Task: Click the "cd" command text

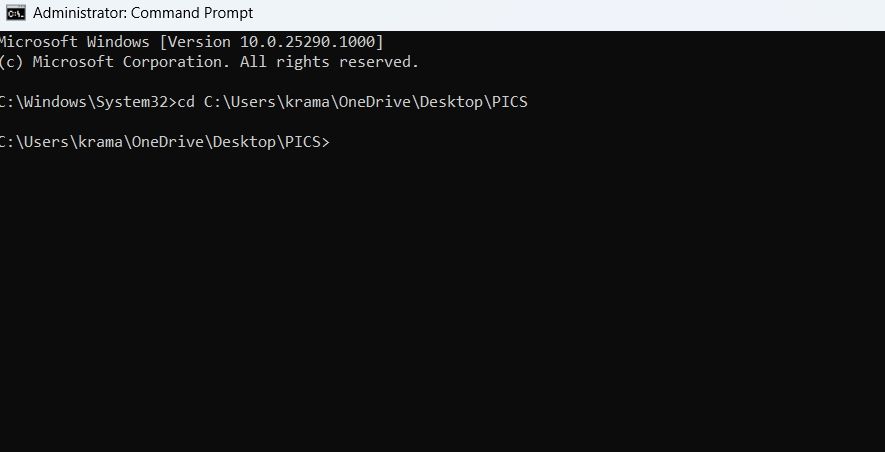Action: (185, 102)
